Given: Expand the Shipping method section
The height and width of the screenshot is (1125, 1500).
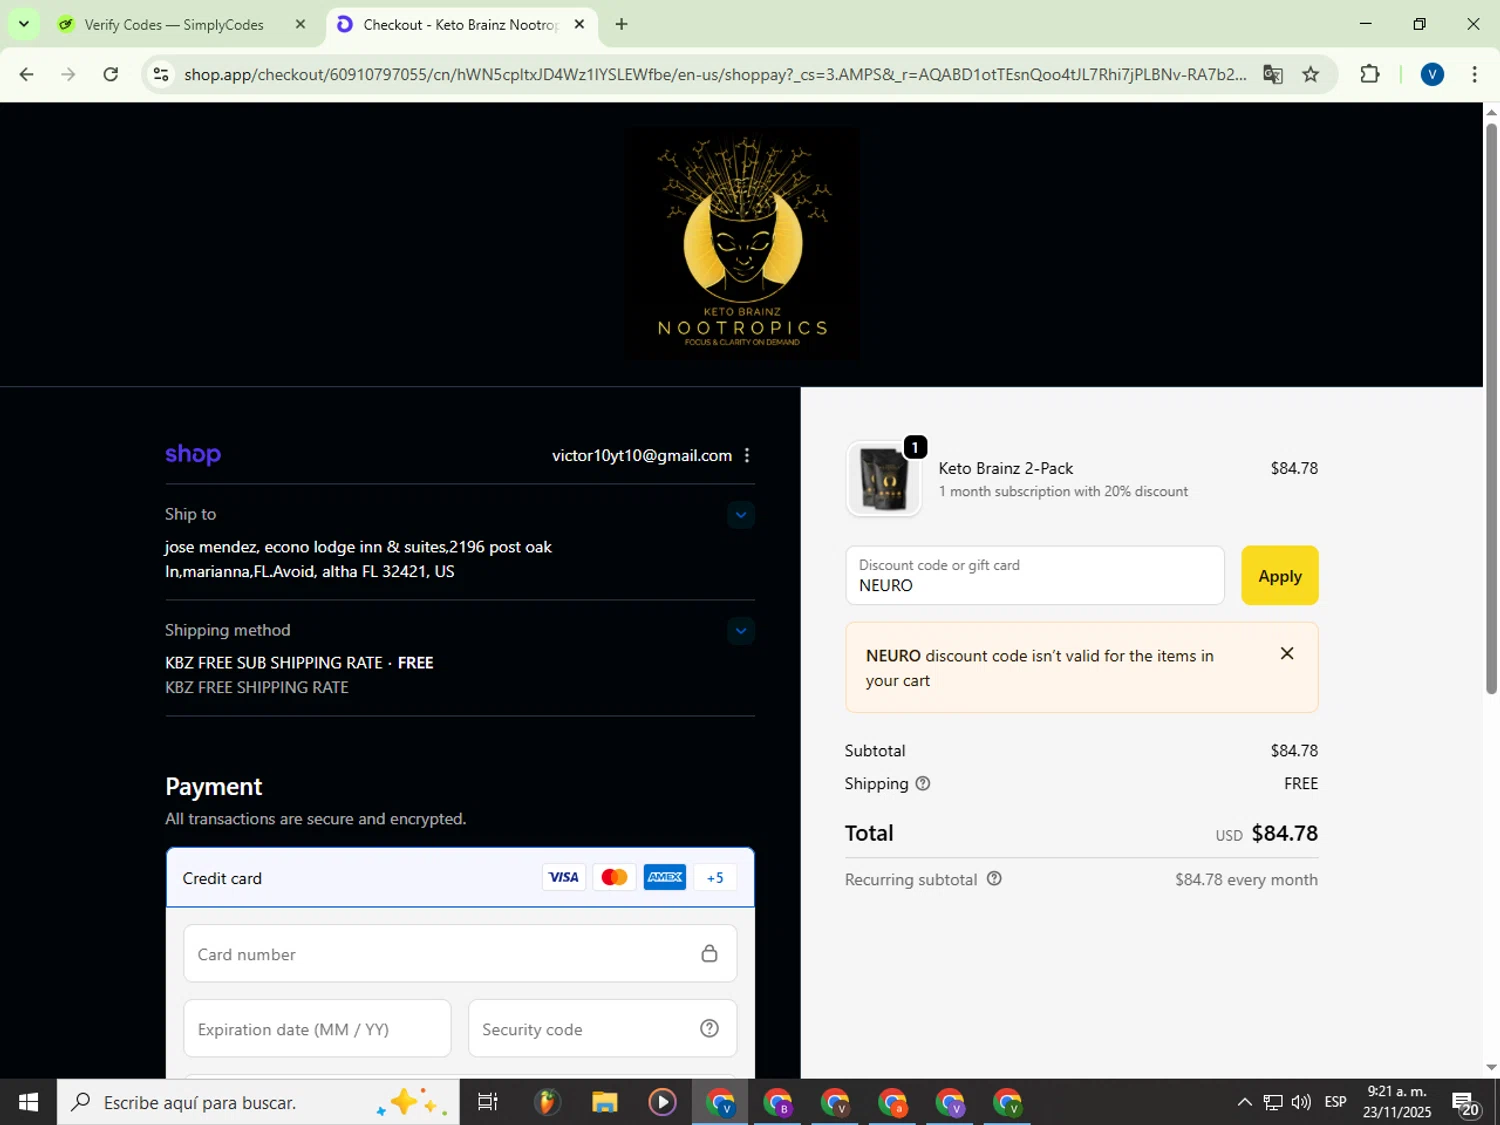Looking at the screenshot, I should [741, 631].
